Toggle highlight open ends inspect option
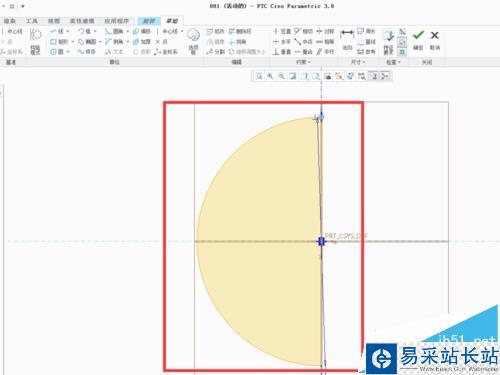 tap(403, 42)
